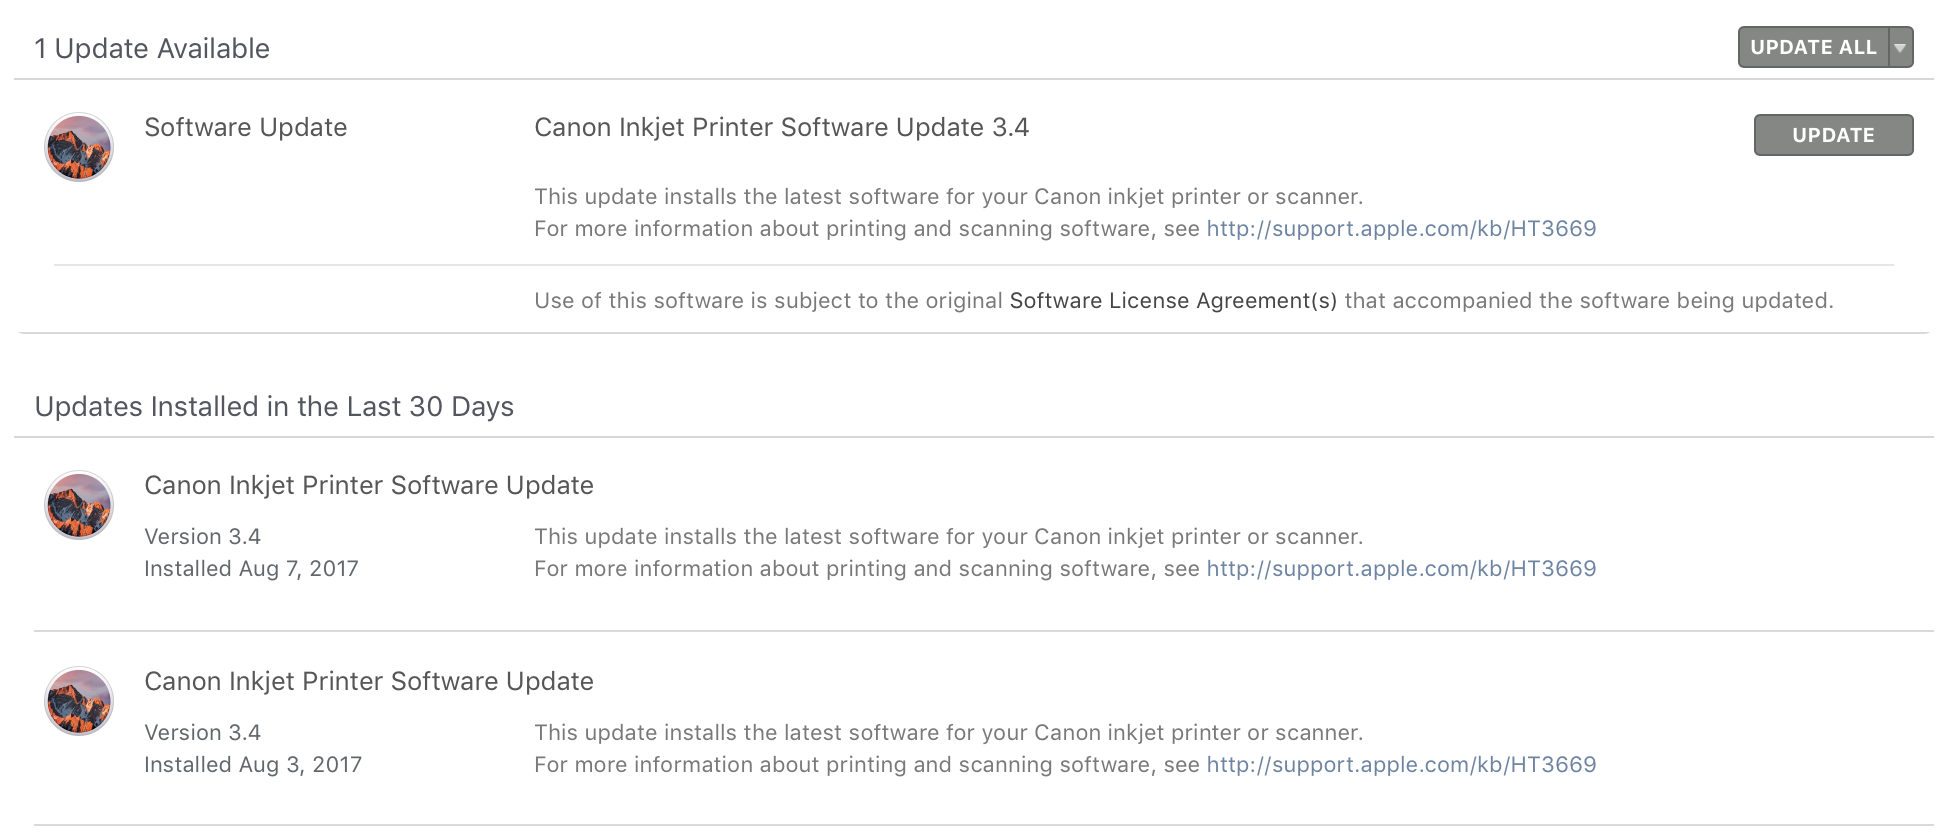The image size is (1960, 840).
Task: Open support.apple.com link in the available update
Action: 1401,229
